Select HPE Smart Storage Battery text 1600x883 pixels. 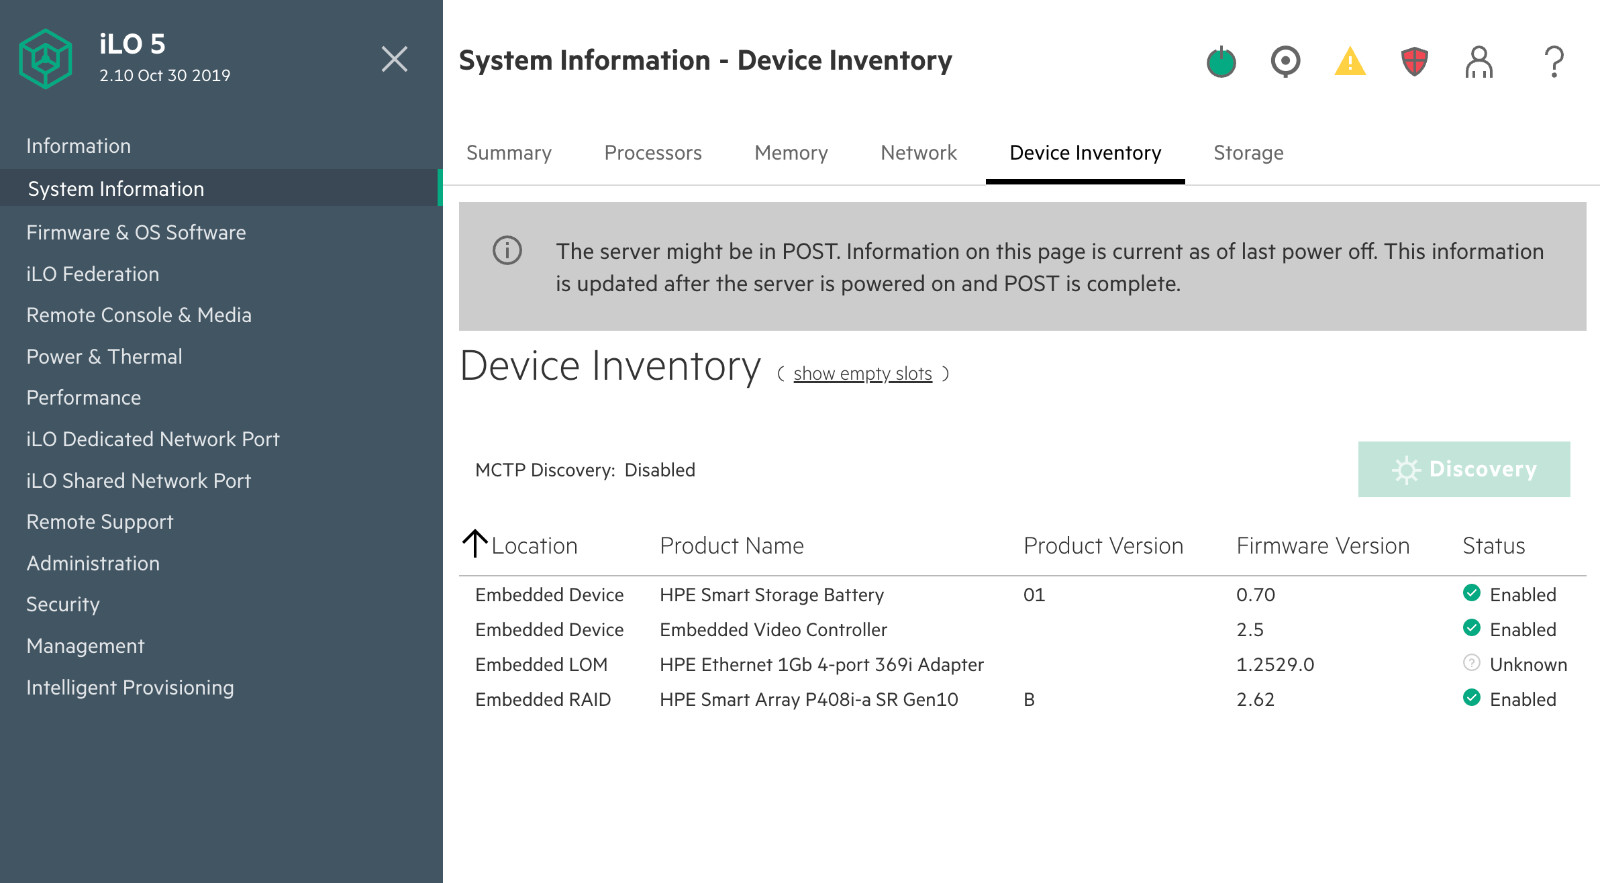point(772,595)
